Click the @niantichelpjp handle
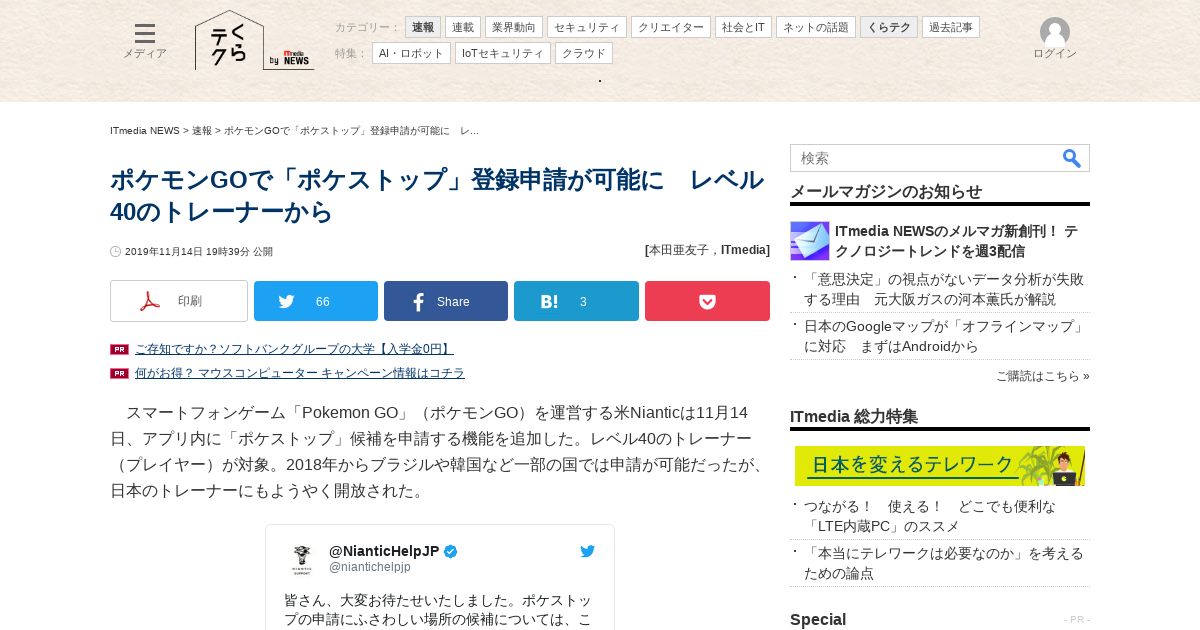The width and height of the screenshot is (1200, 630). [370, 567]
